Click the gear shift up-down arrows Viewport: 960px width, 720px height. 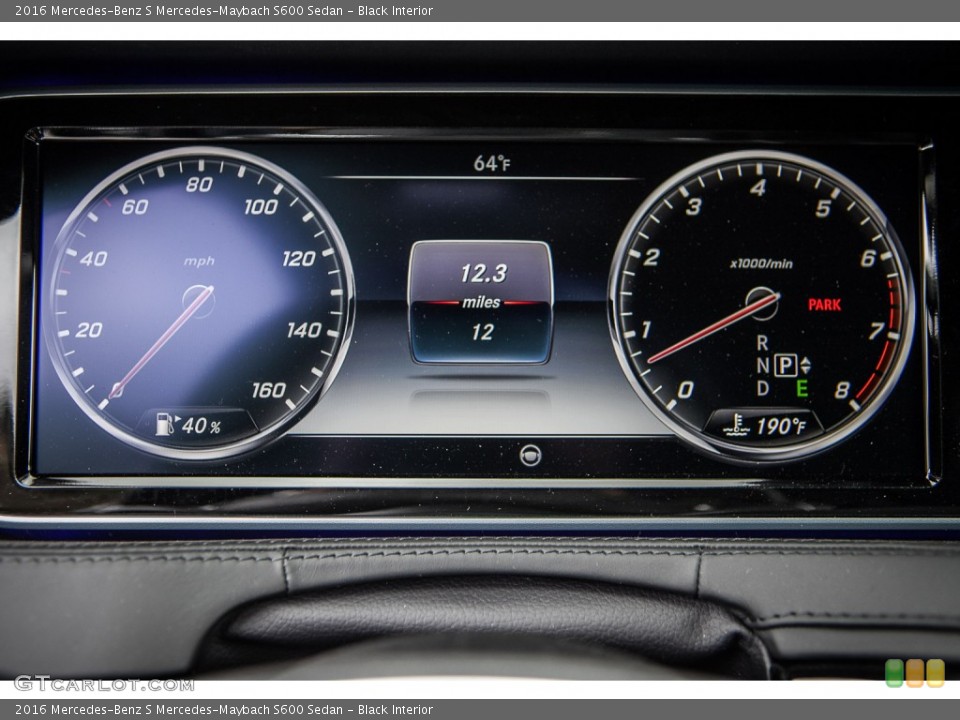coord(805,366)
